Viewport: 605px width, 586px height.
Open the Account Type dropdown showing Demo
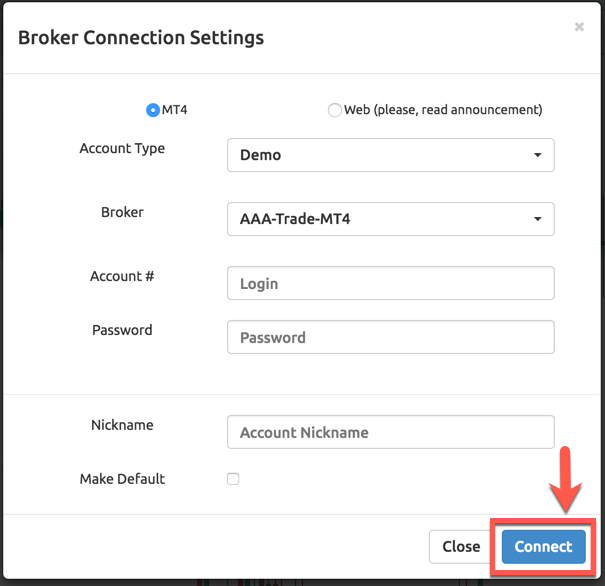[390, 155]
